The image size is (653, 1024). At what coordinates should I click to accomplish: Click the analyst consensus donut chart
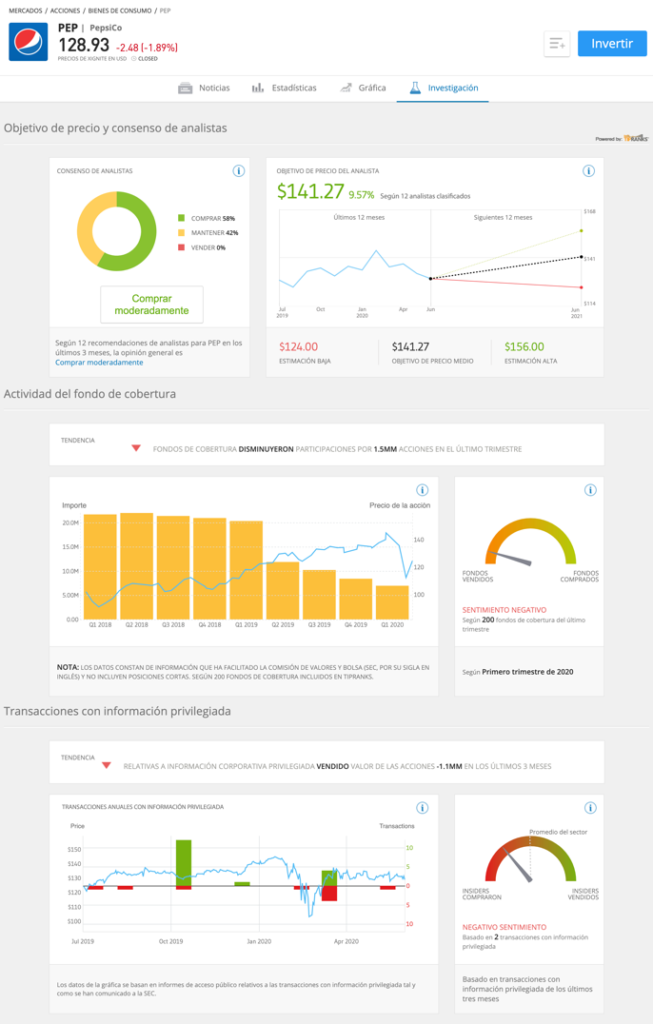pos(117,231)
